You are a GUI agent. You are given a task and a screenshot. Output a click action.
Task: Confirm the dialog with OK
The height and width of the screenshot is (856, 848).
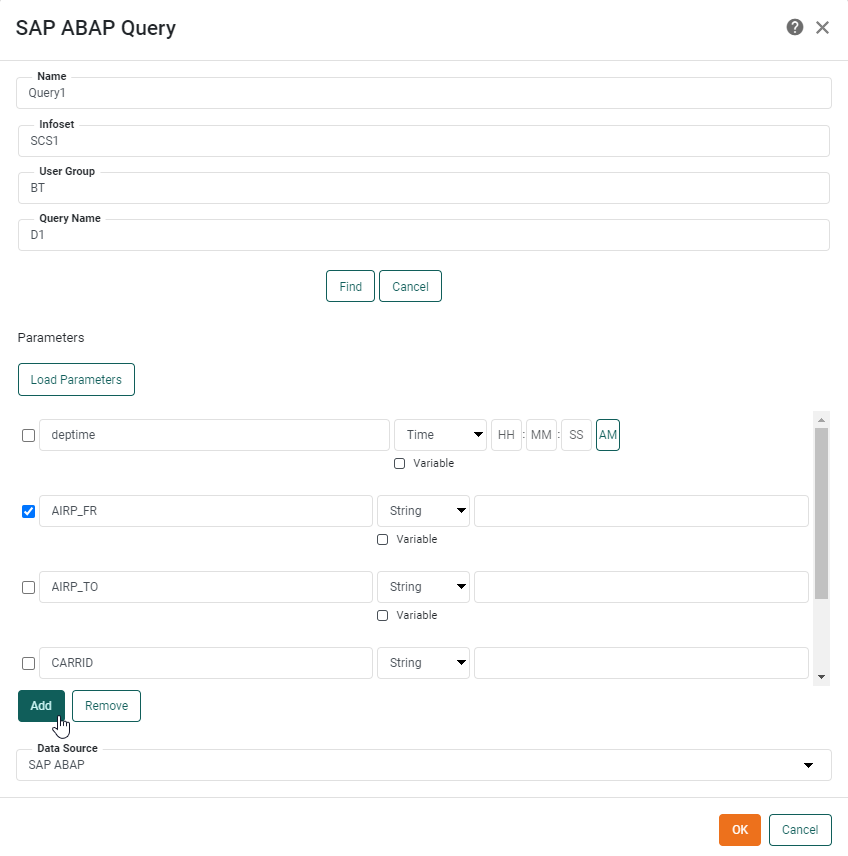[739, 830]
